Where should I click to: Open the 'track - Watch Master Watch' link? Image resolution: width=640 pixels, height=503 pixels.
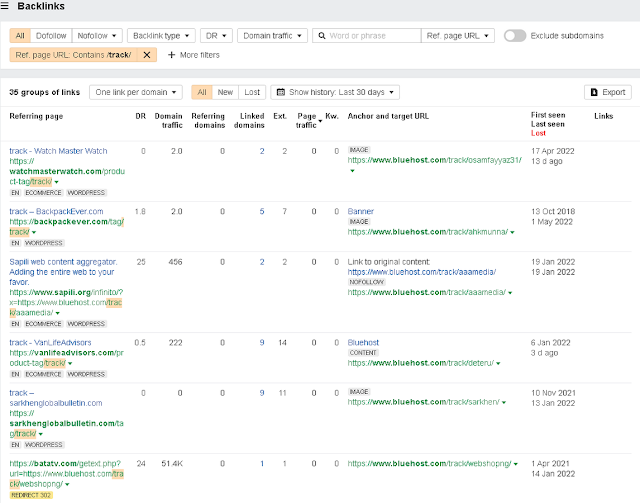[58, 150]
